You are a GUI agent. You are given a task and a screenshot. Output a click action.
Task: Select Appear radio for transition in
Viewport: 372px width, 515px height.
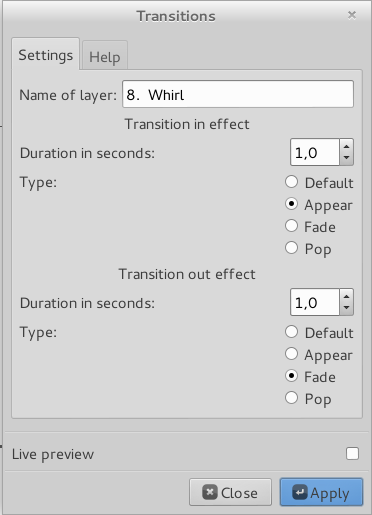click(x=292, y=204)
